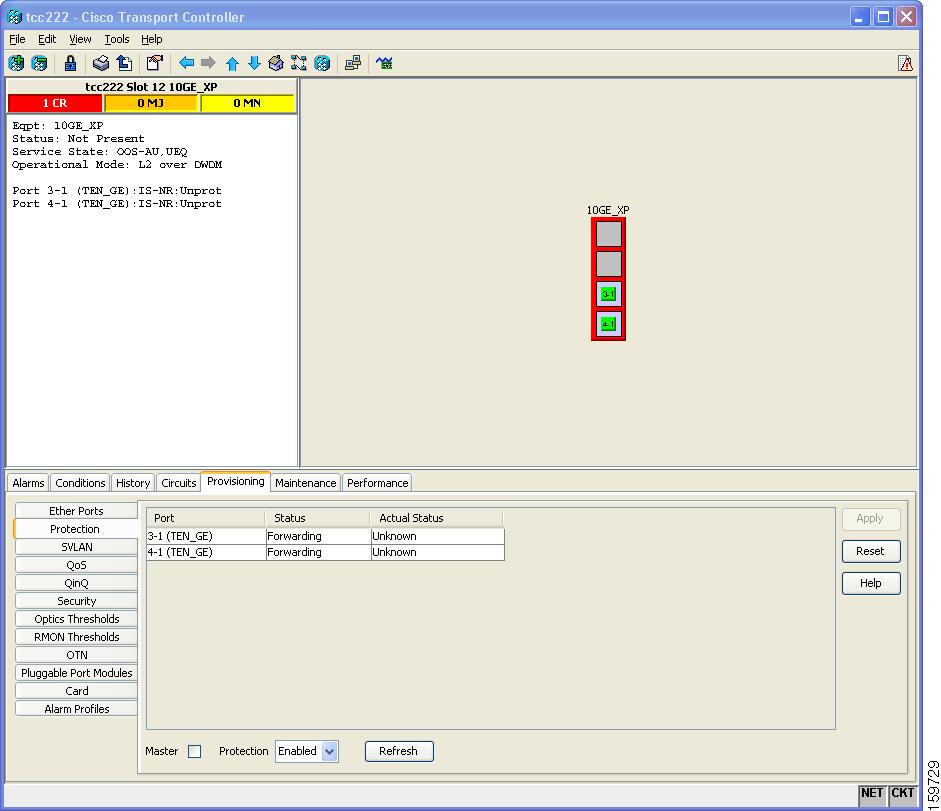Switch to the Alarms tab

[x=28, y=483]
